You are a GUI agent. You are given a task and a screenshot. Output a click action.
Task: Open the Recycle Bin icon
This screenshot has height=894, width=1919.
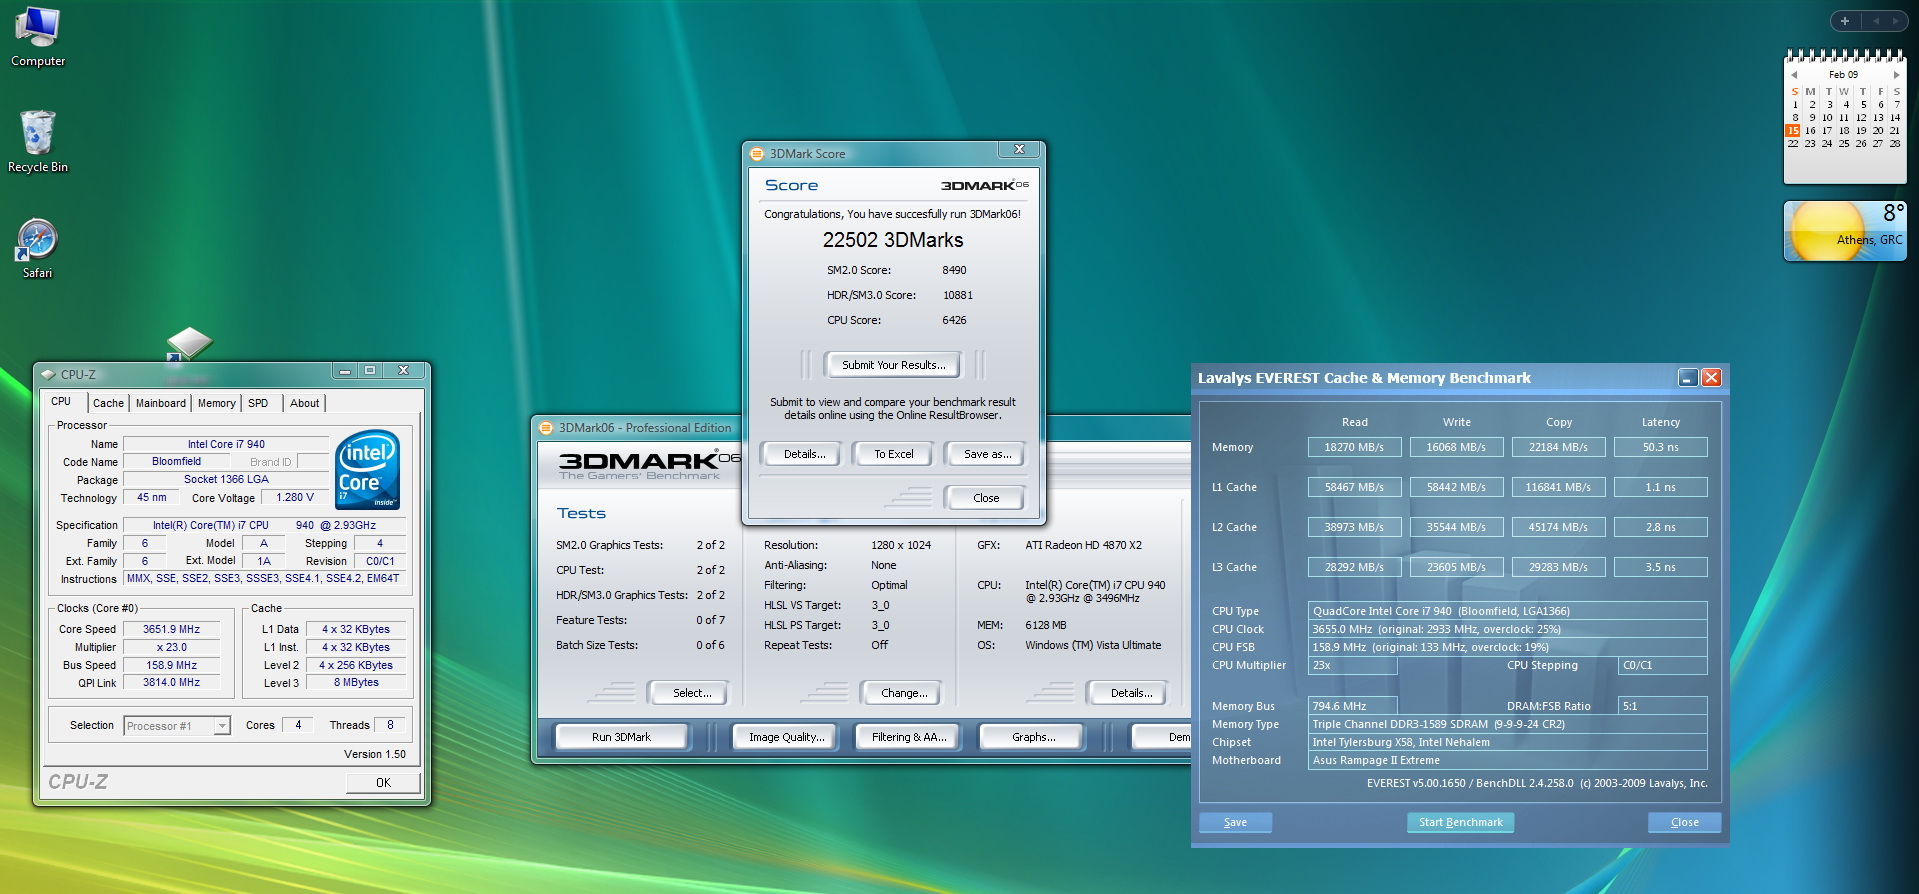click(x=38, y=142)
